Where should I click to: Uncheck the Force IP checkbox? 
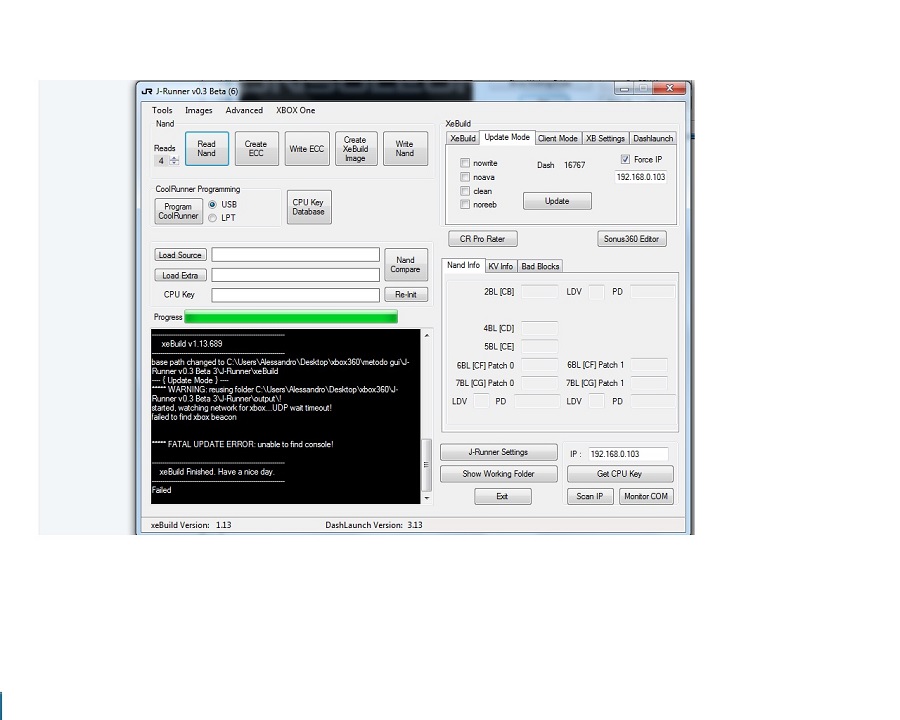coord(625,160)
